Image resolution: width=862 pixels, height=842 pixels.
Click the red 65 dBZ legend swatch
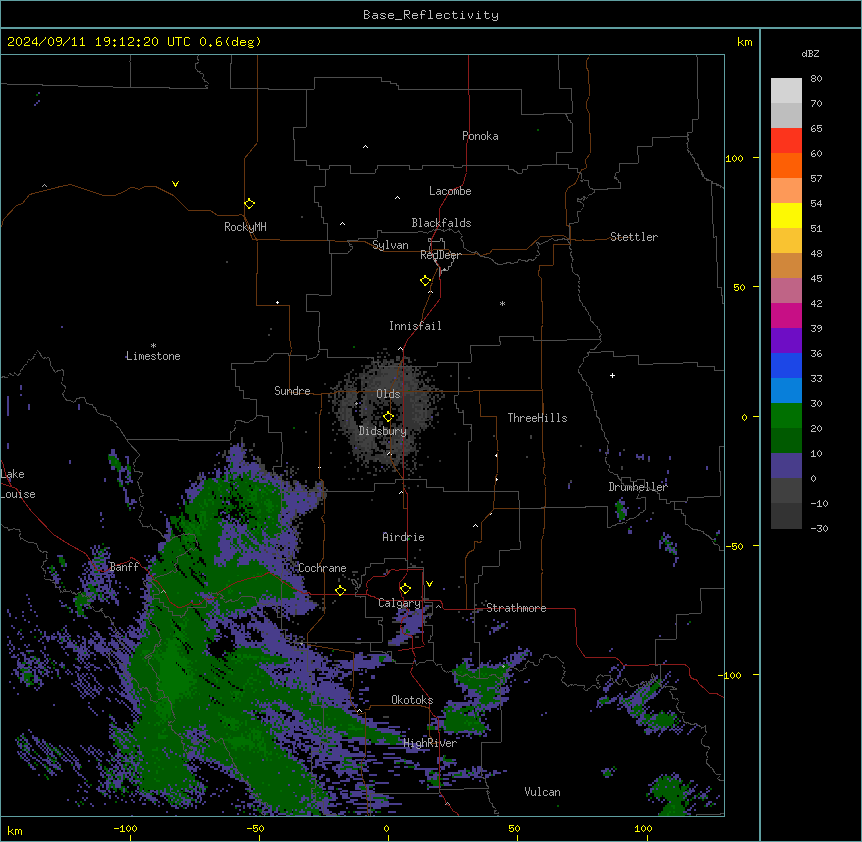tap(786, 140)
